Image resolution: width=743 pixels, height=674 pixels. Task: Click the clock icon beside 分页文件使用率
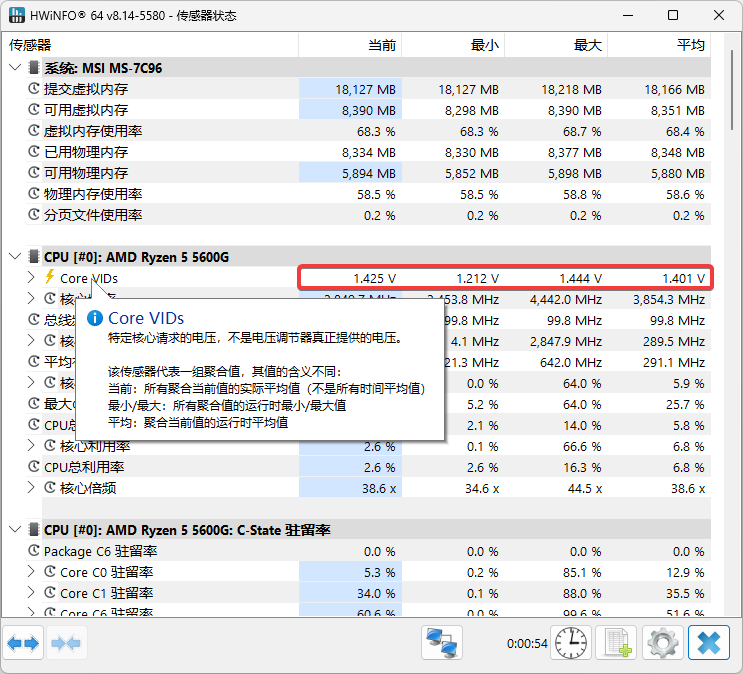coord(34,214)
